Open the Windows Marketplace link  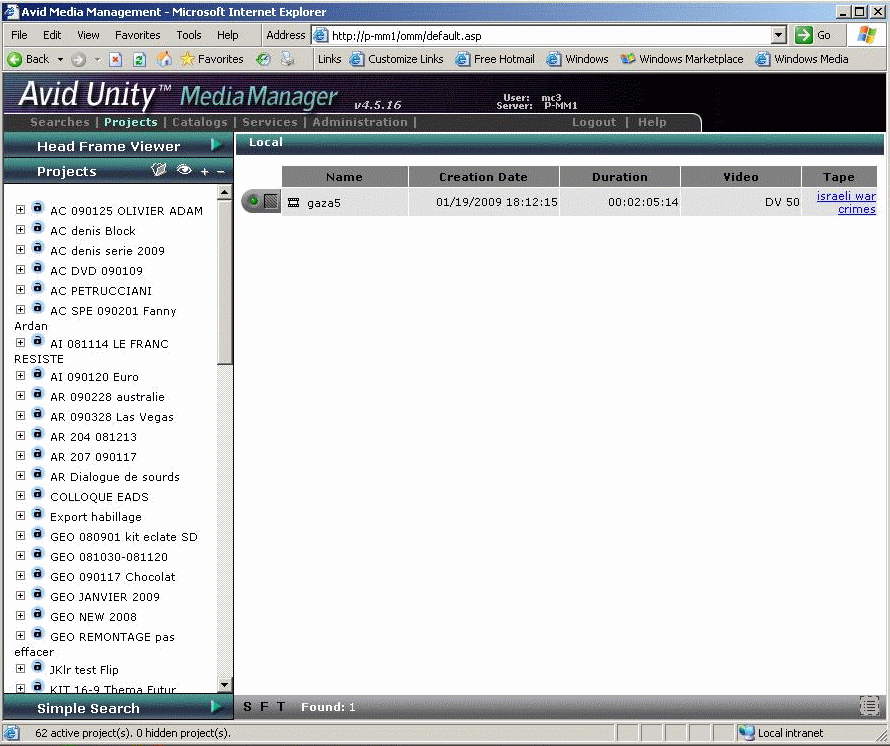click(682, 59)
